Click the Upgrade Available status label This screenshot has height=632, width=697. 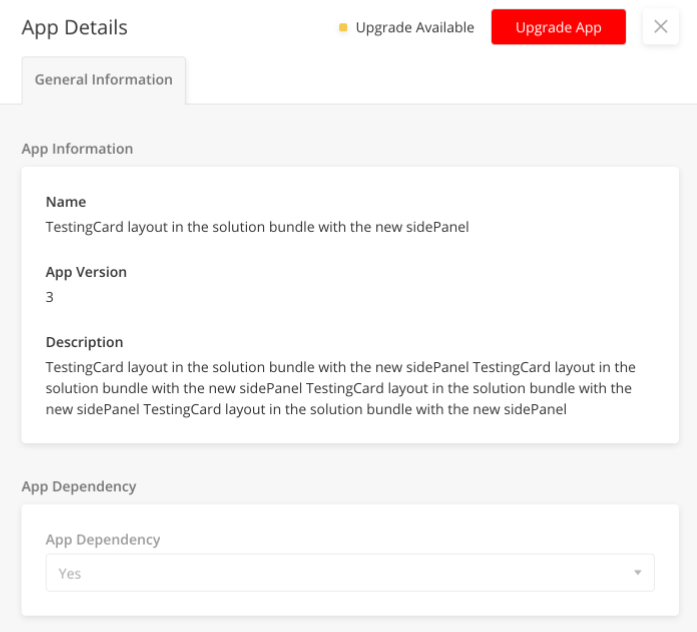click(x=415, y=28)
